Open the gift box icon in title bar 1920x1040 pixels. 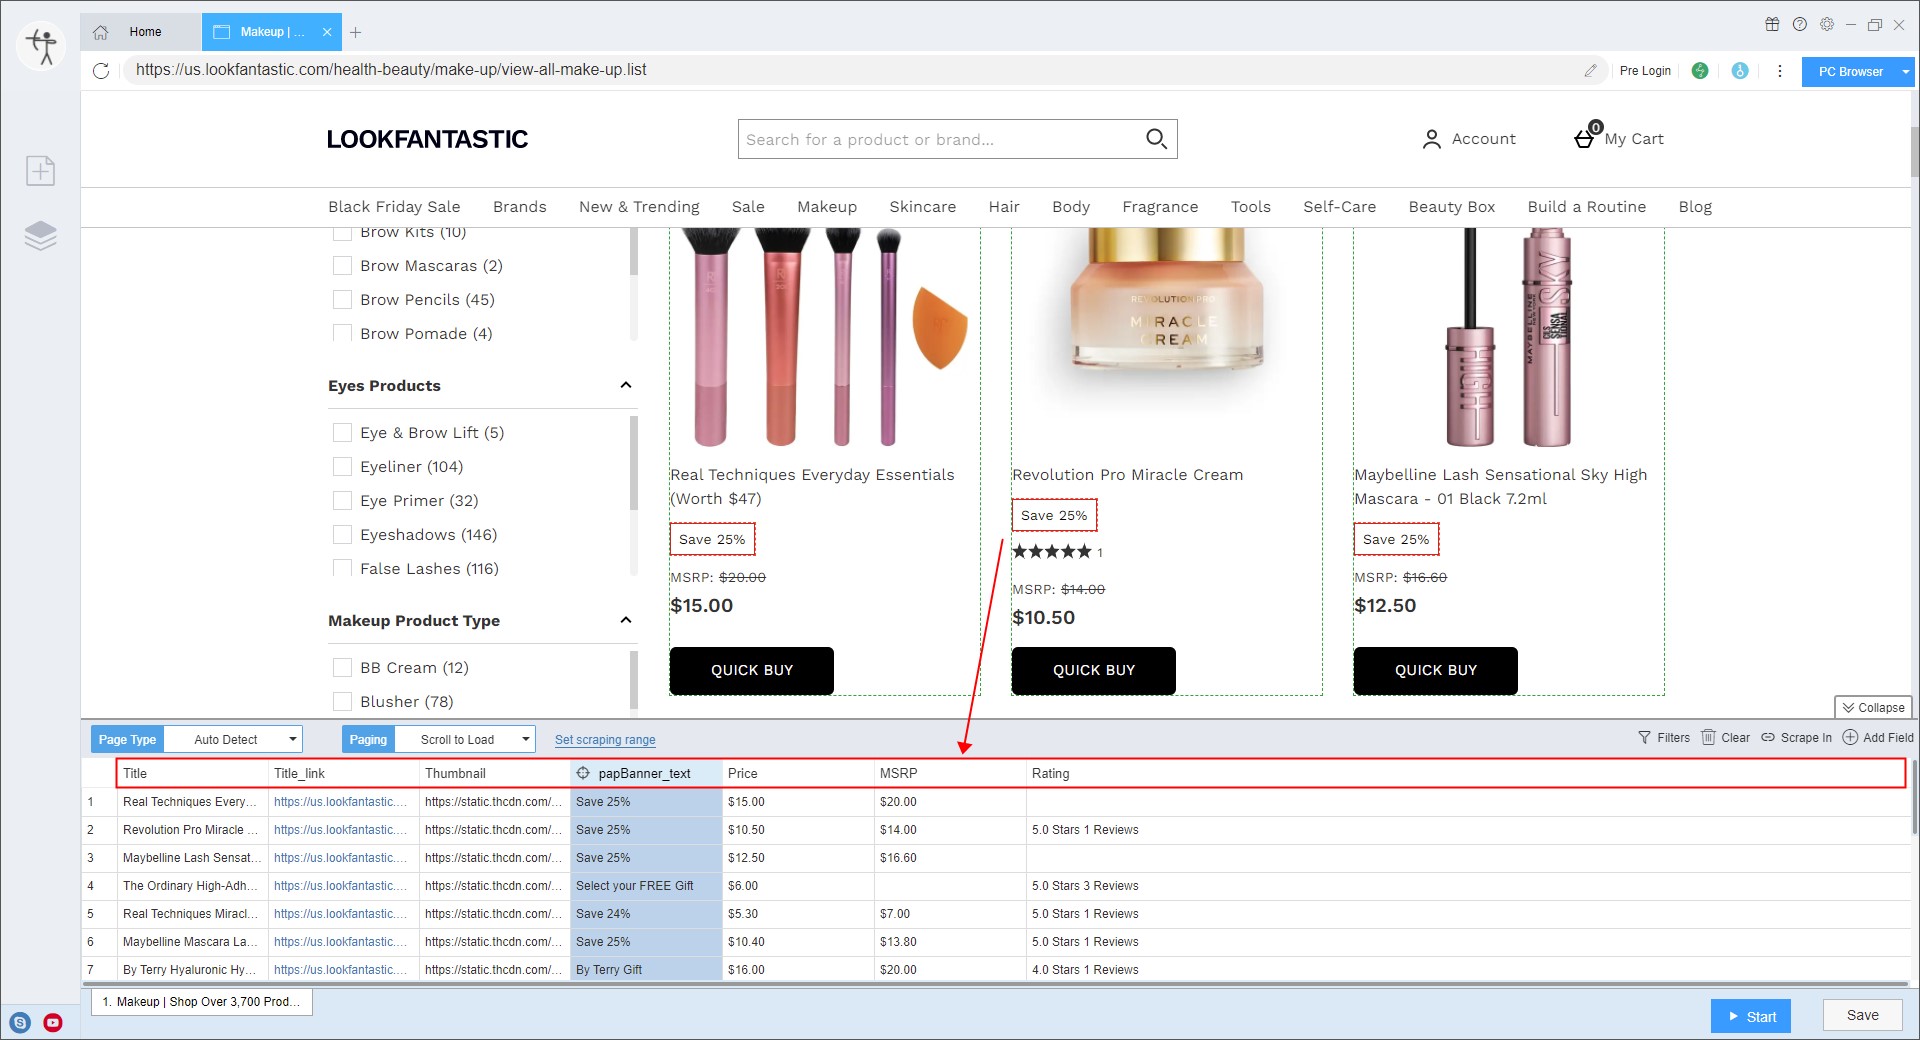[x=1772, y=24]
